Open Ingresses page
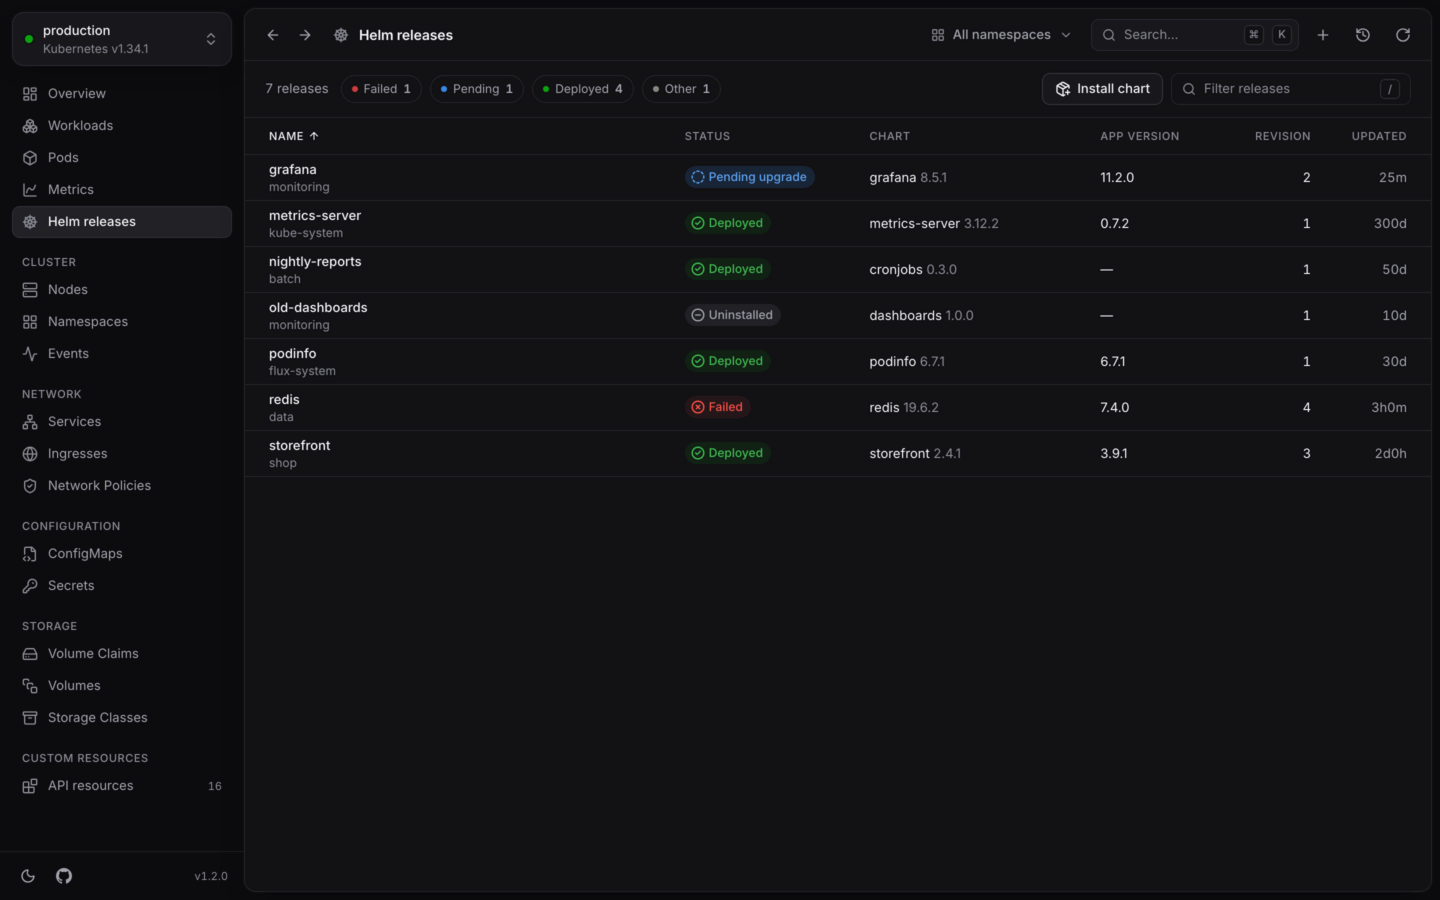Screen dimensions: 1440x900 coord(122,454)
